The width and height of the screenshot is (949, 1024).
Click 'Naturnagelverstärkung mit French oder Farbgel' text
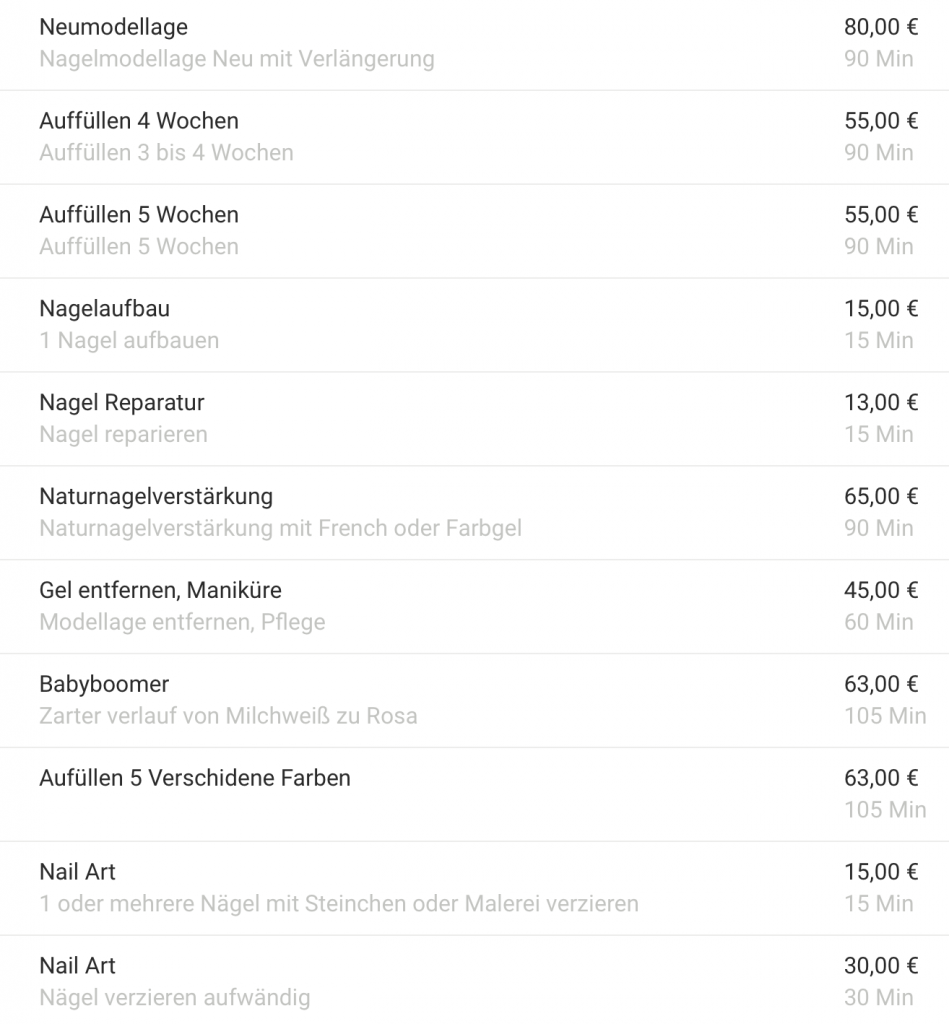click(x=280, y=528)
